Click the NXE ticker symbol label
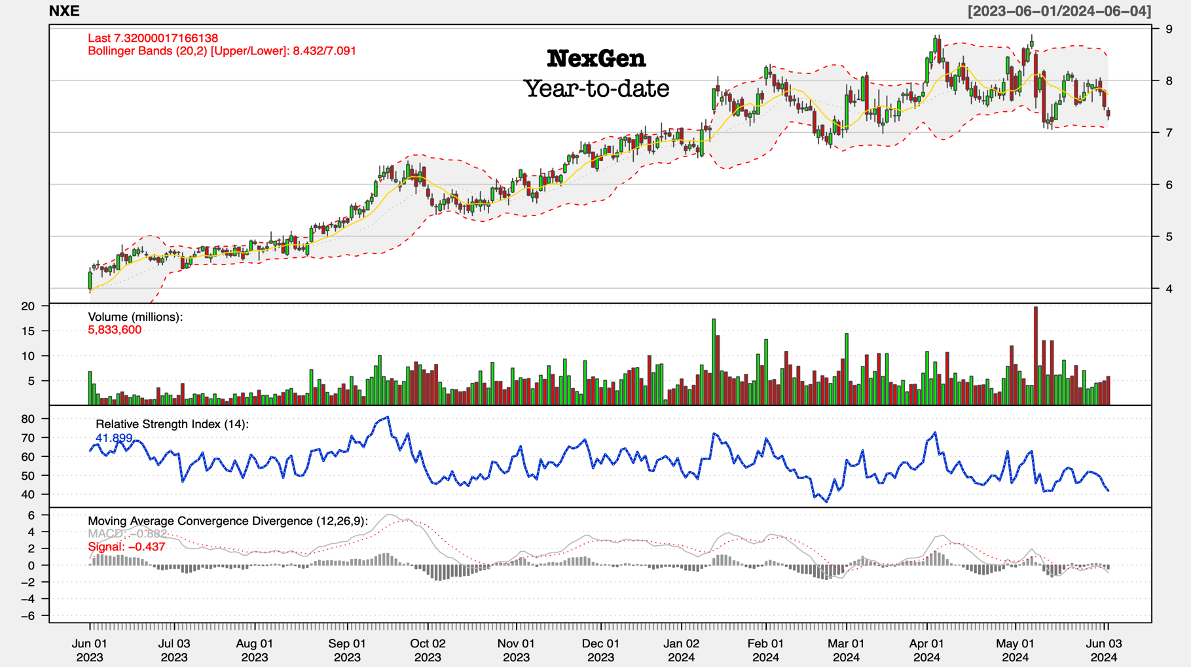Viewport: 1192px width, 668px height. coord(64,11)
